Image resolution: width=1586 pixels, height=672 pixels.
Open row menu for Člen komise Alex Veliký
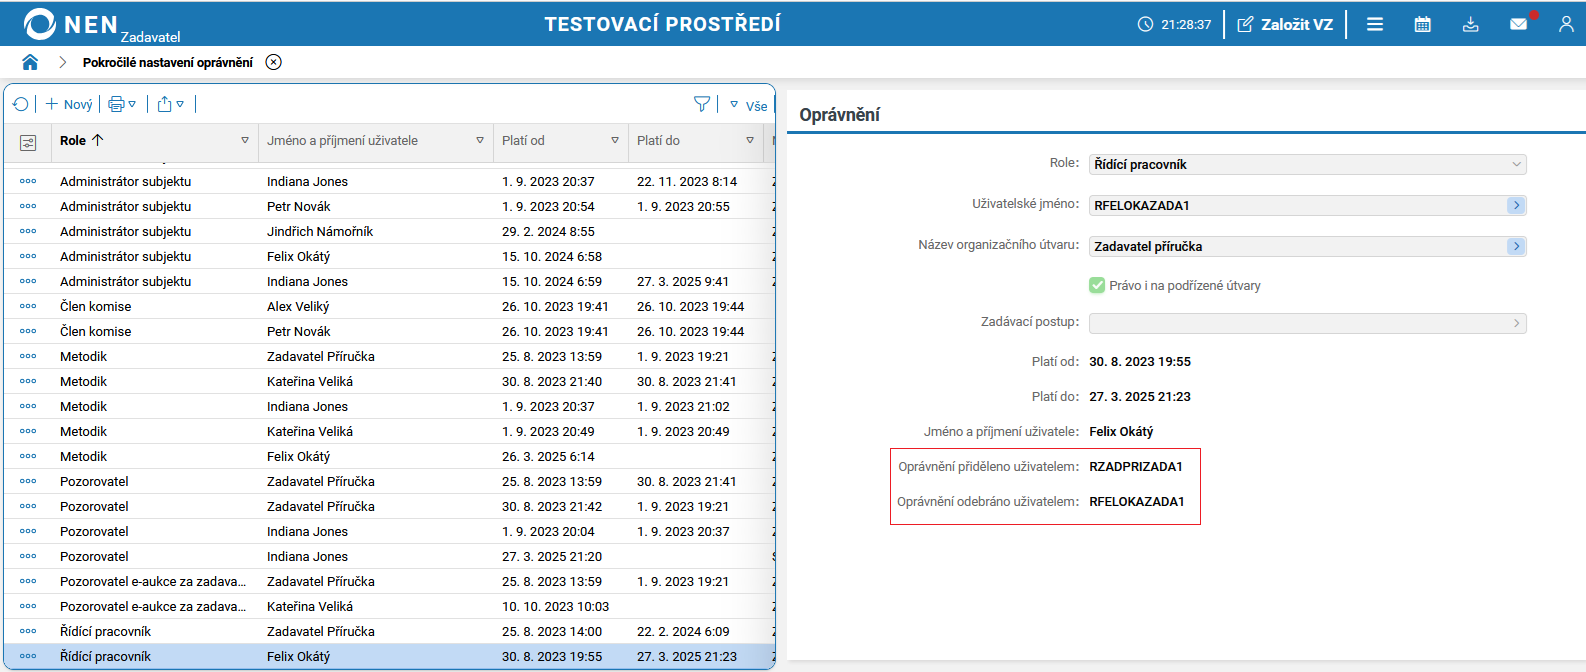click(x=28, y=306)
